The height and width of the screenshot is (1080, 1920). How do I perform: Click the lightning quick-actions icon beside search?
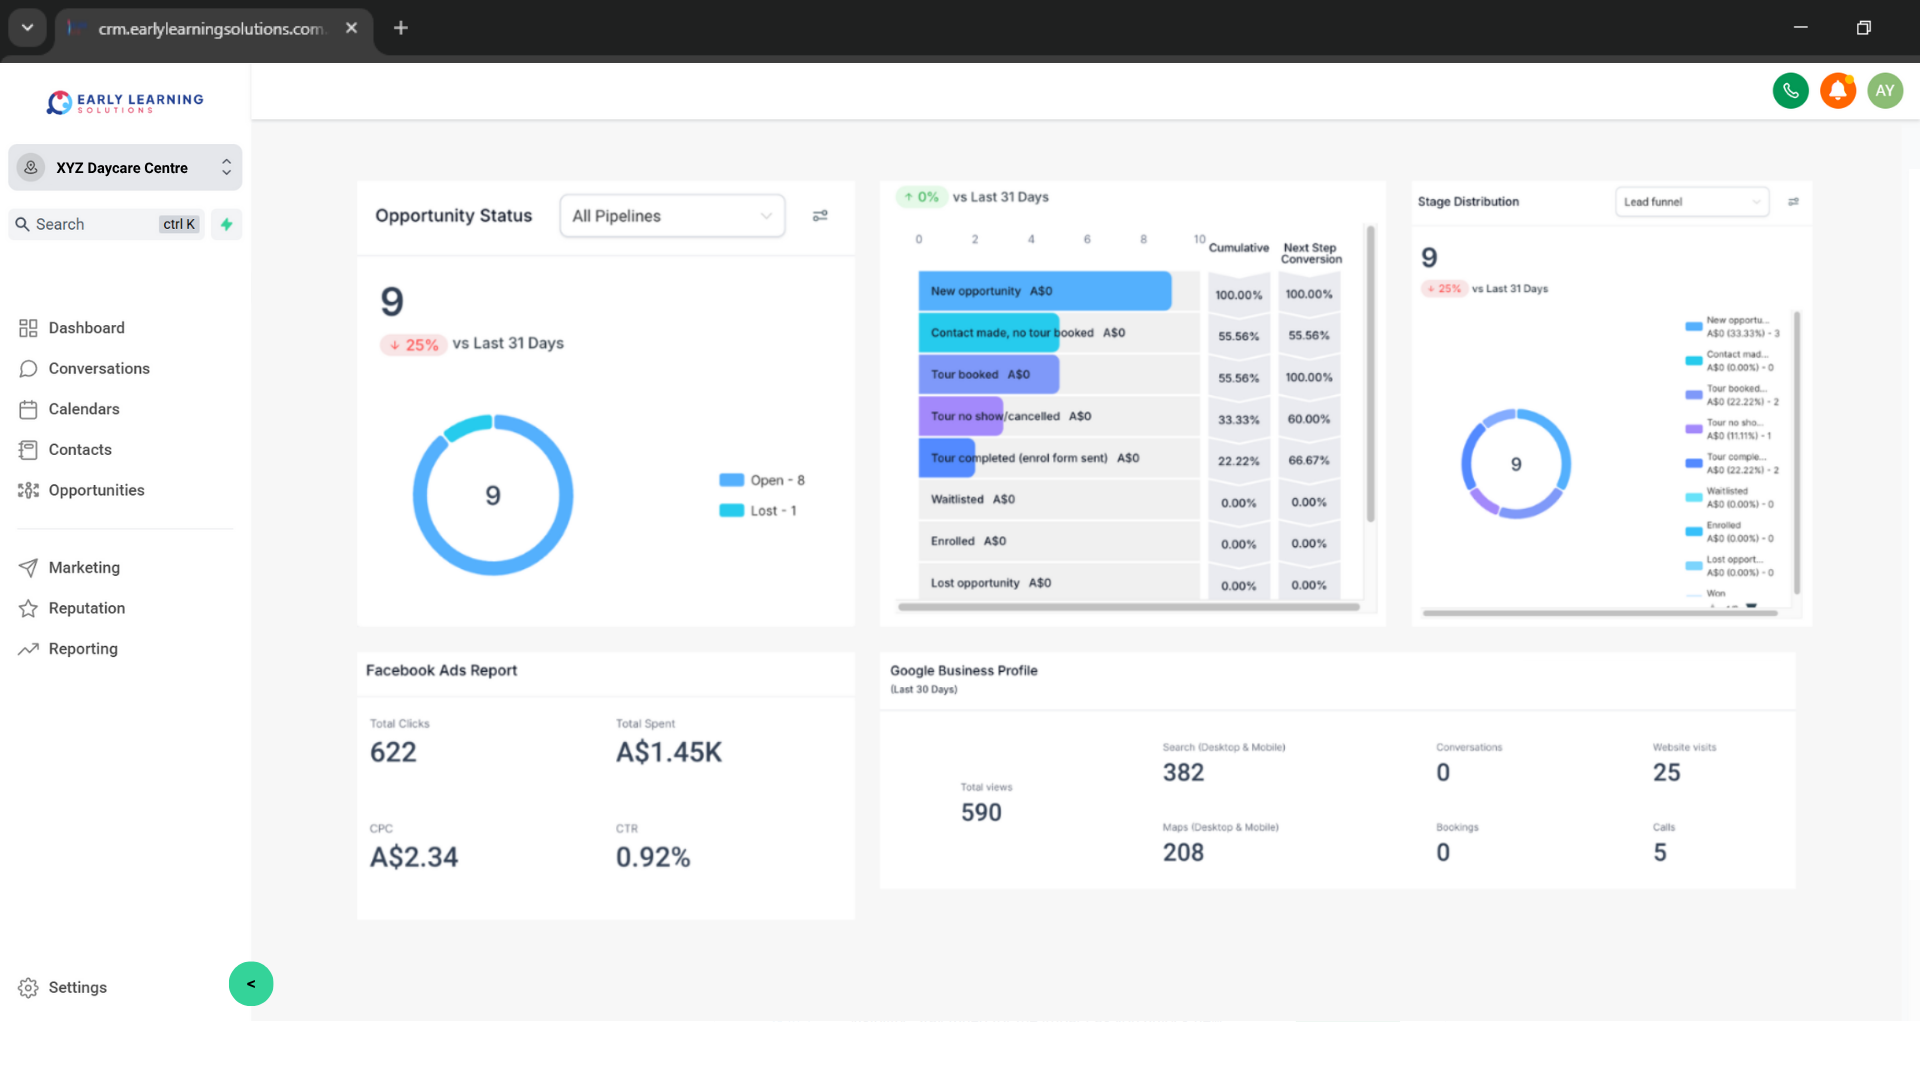pyautogui.click(x=226, y=224)
